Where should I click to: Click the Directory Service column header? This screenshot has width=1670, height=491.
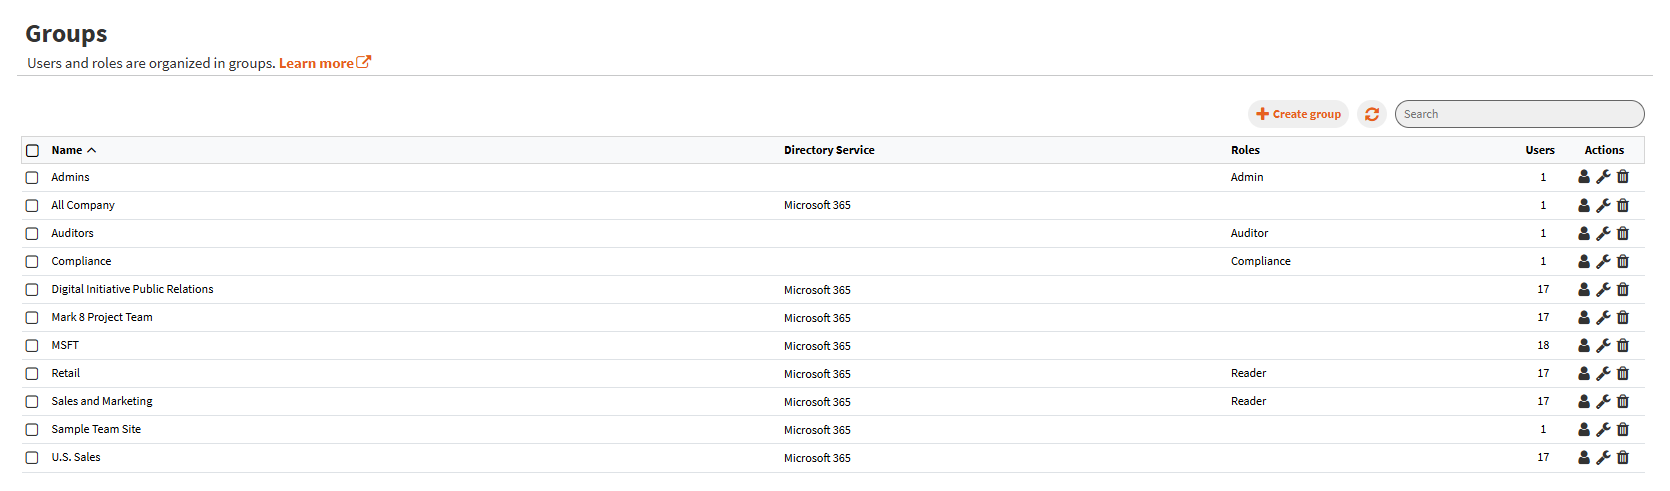click(x=828, y=150)
